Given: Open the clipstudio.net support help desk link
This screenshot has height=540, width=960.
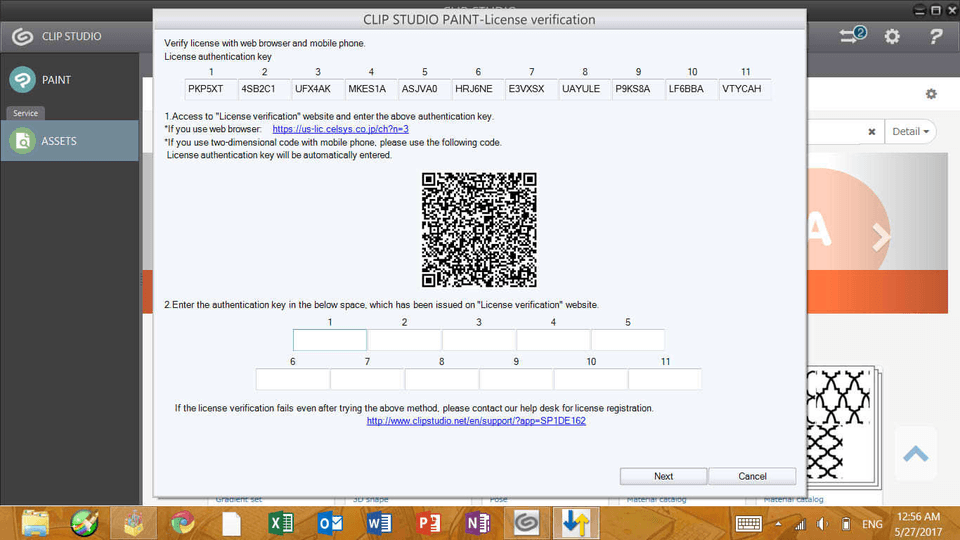Looking at the screenshot, I should (476, 421).
